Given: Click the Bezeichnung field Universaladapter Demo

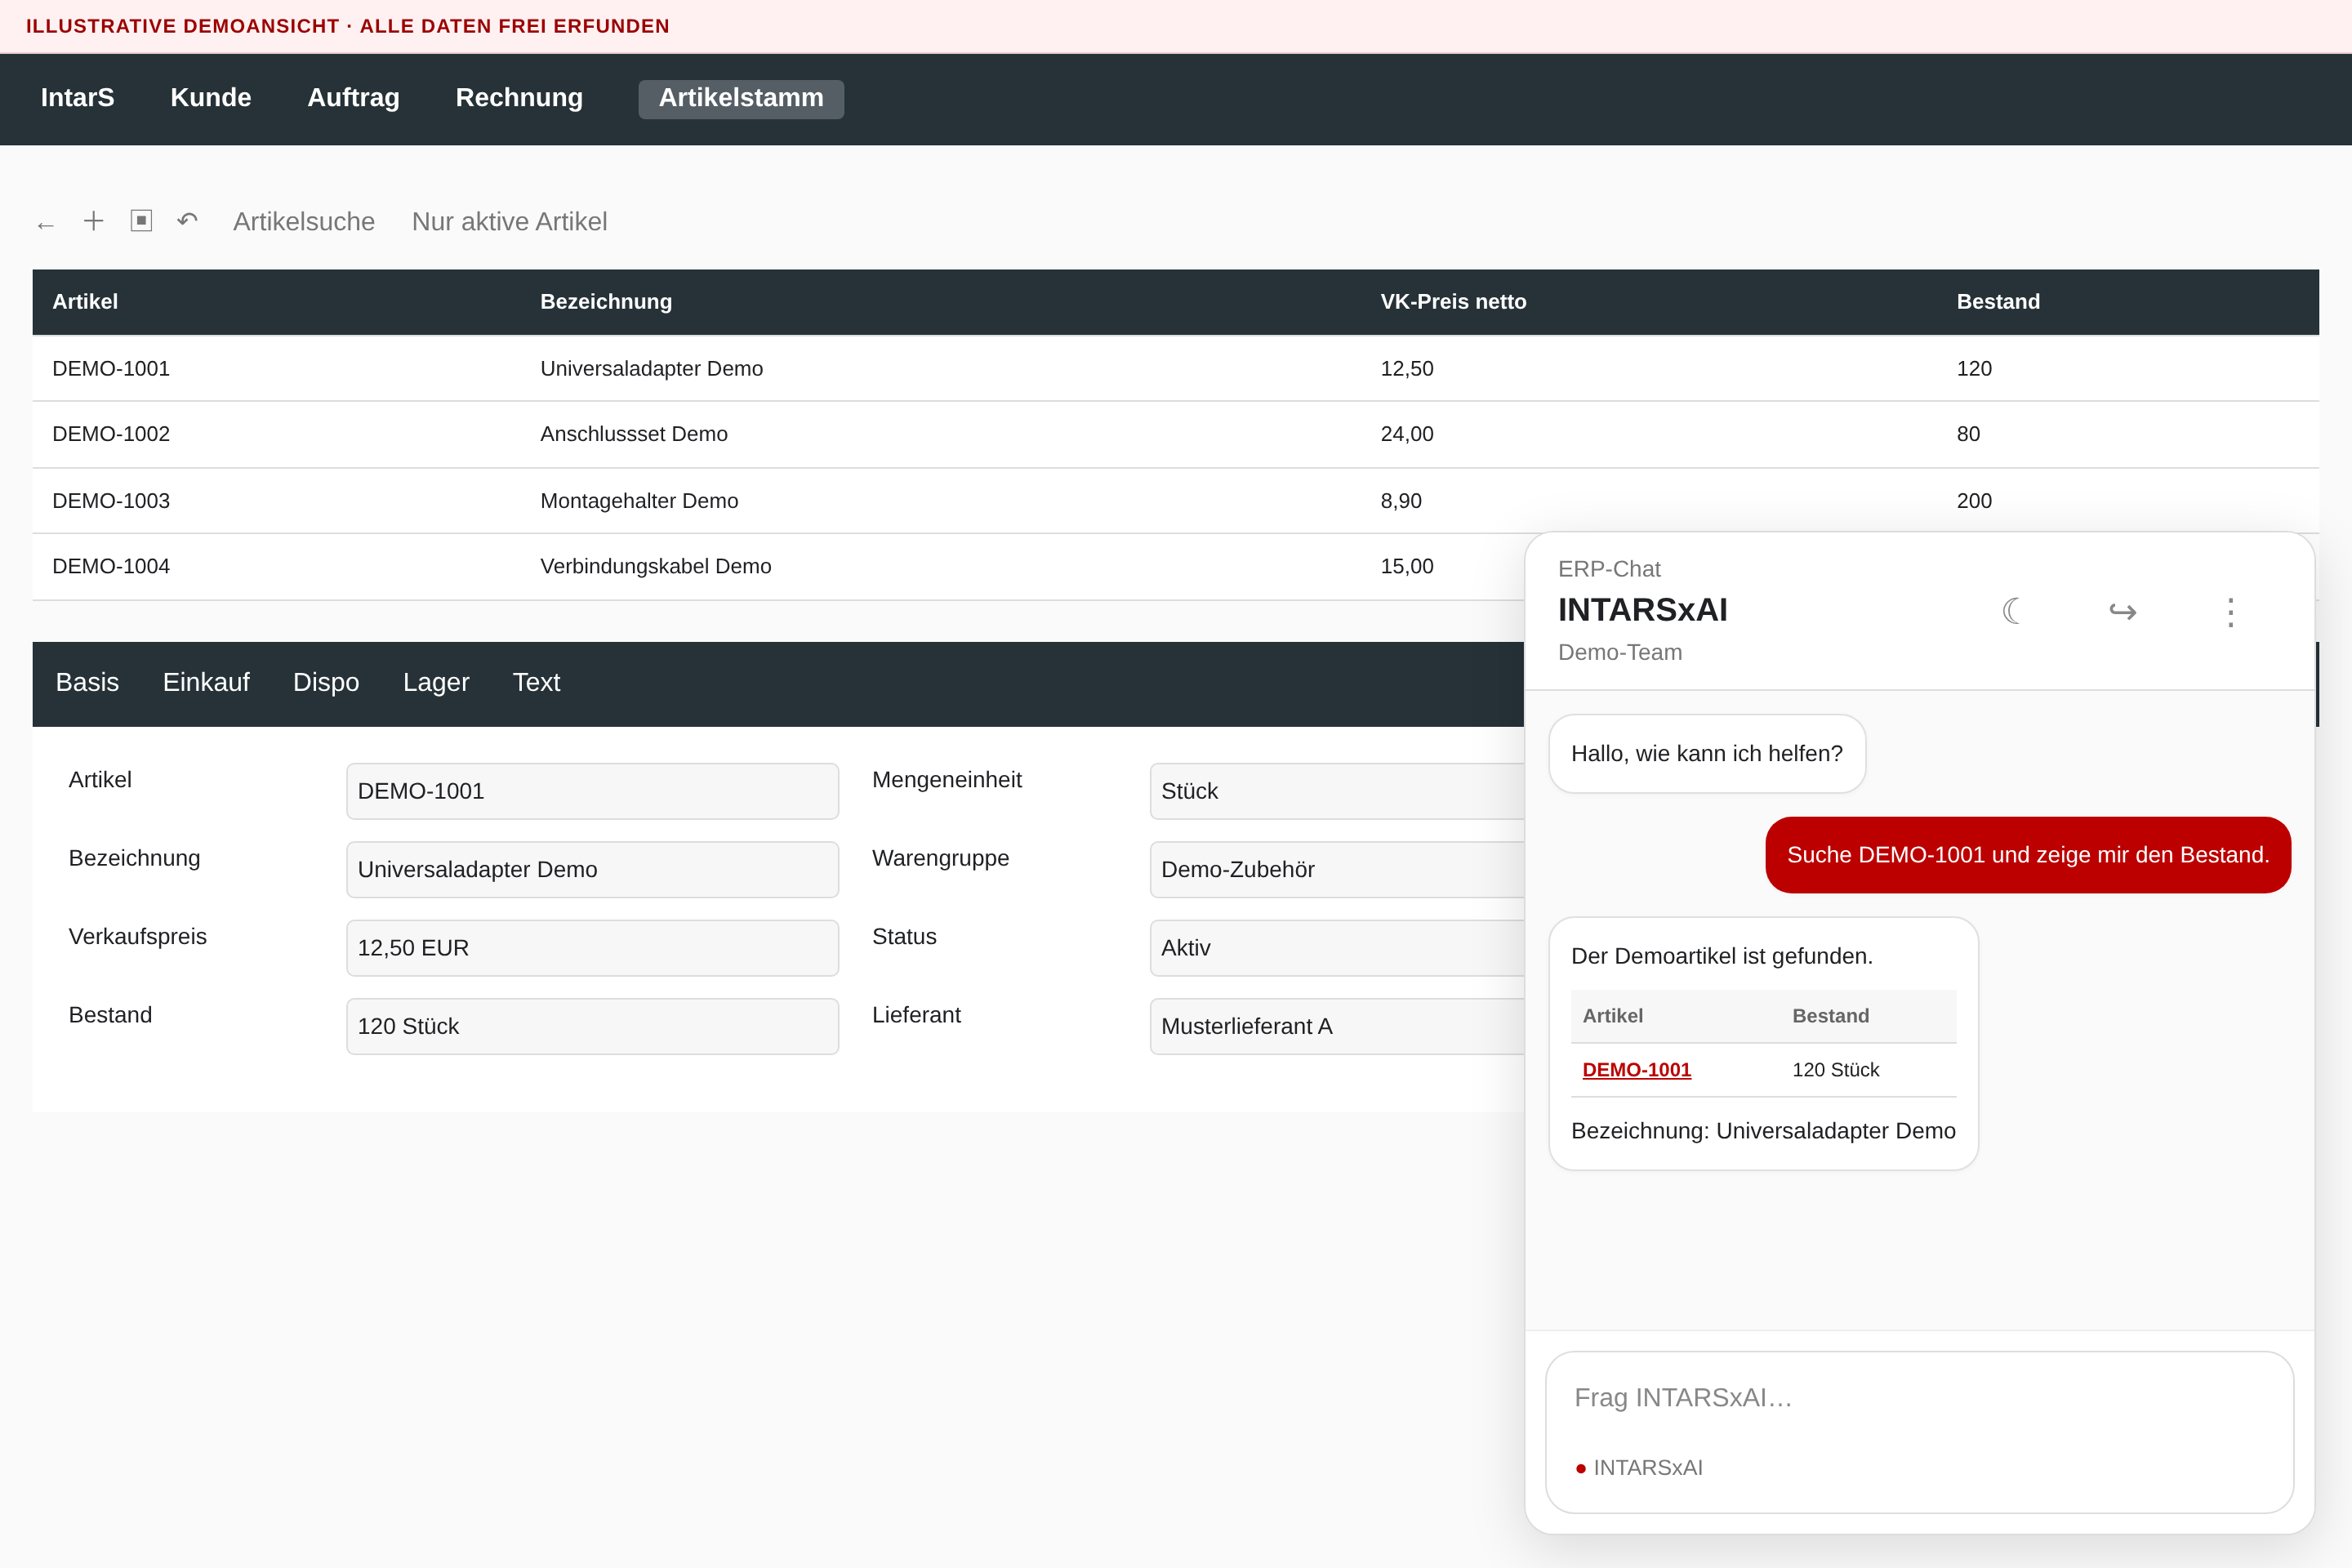Looking at the screenshot, I should point(592,870).
